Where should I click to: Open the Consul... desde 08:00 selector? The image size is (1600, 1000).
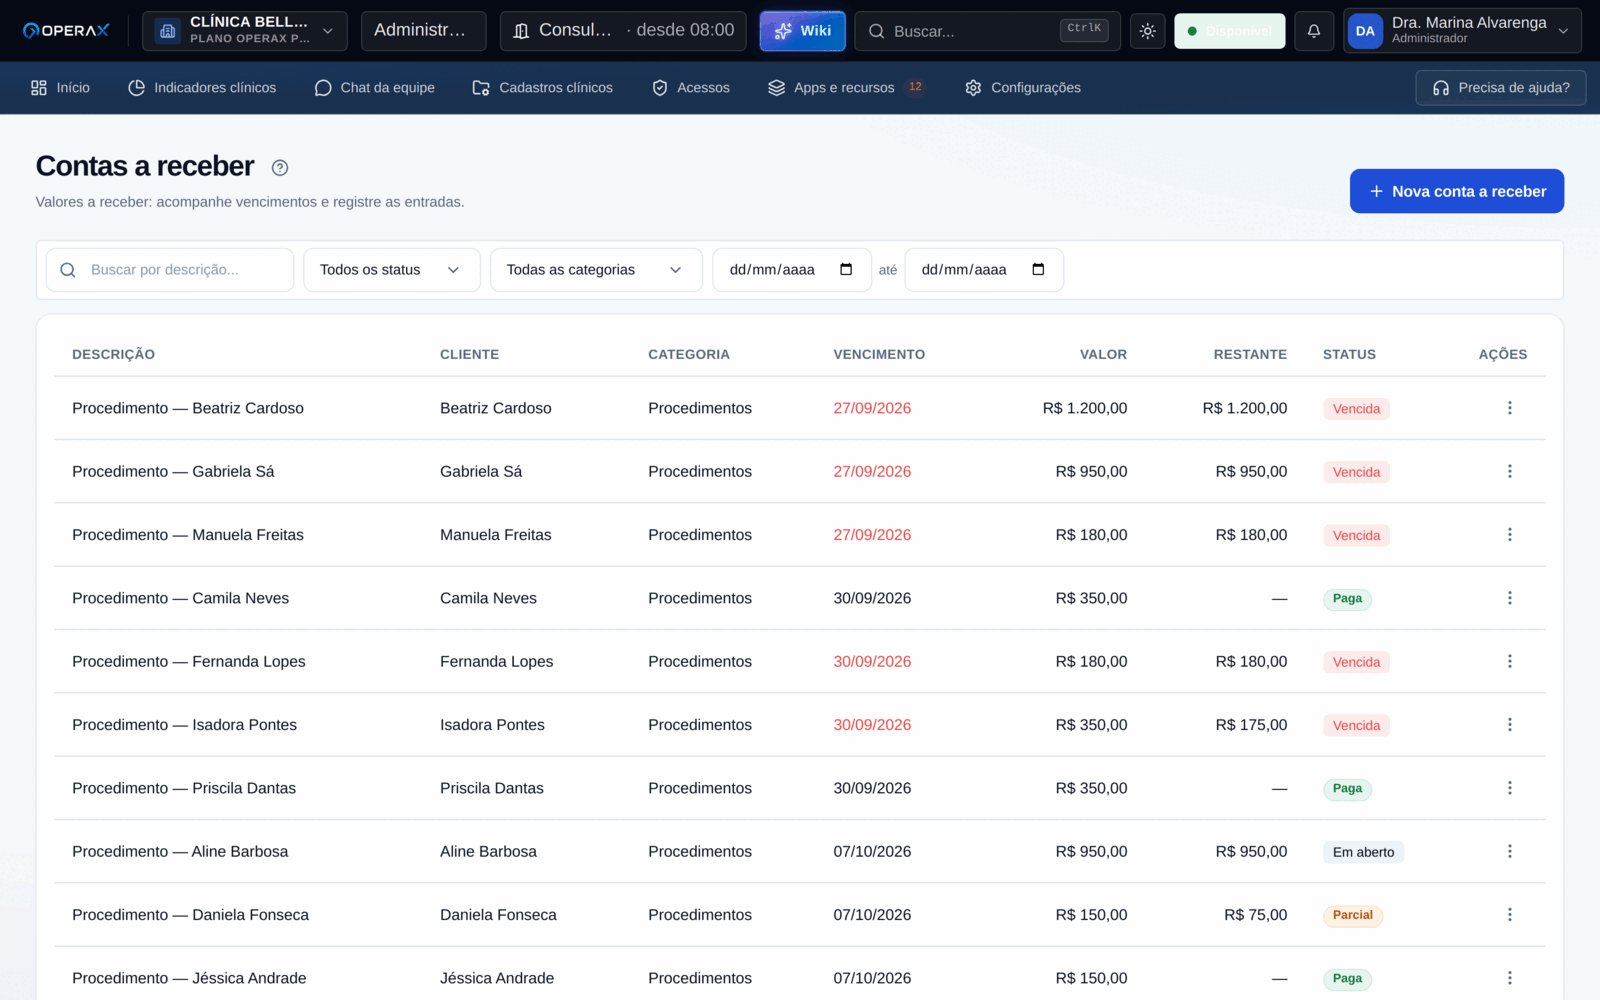(x=623, y=31)
